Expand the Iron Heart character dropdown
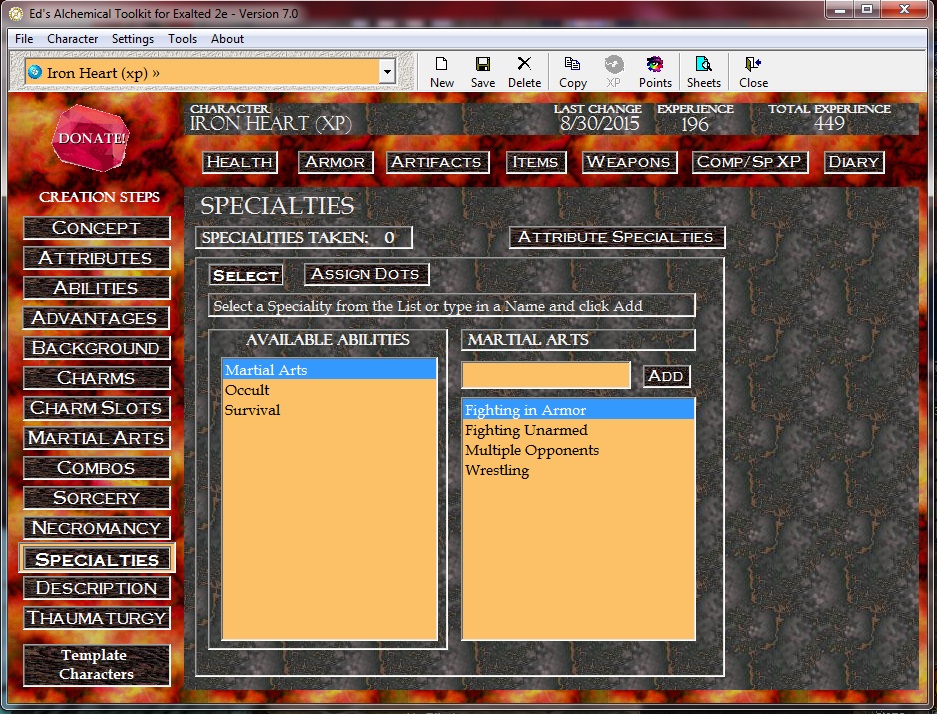The image size is (937, 714). point(387,72)
